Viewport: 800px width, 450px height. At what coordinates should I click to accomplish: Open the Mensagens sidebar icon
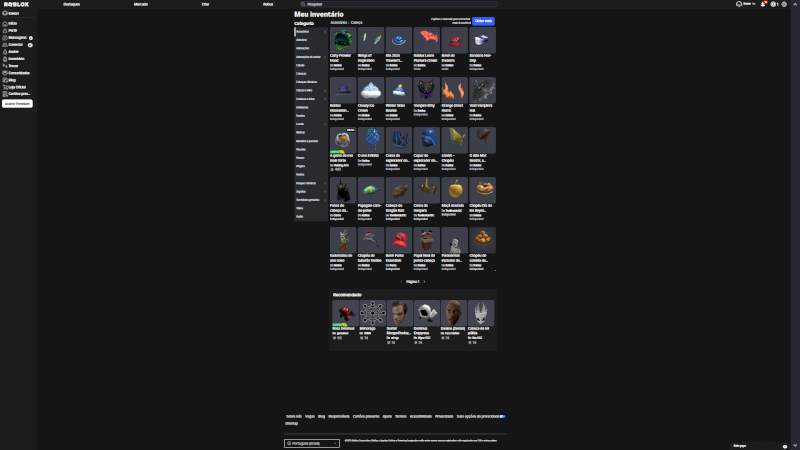tap(5, 38)
